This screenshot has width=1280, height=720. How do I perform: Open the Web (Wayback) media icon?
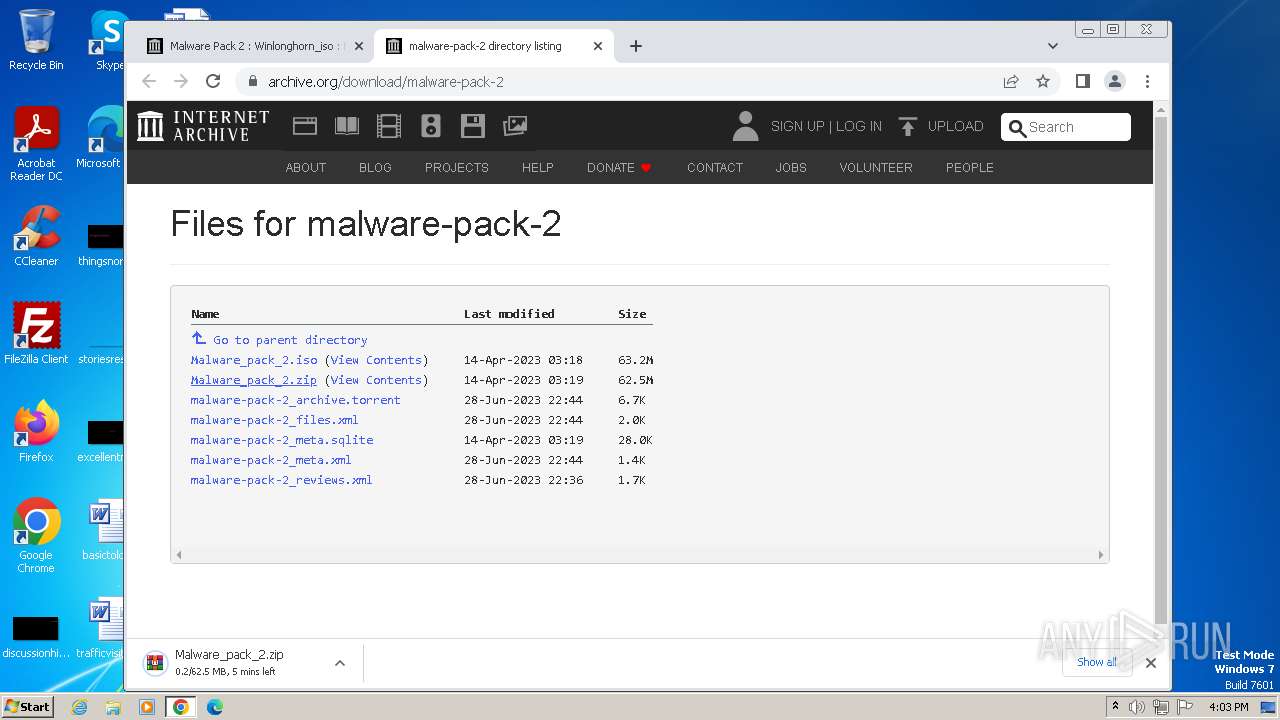click(305, 126)
